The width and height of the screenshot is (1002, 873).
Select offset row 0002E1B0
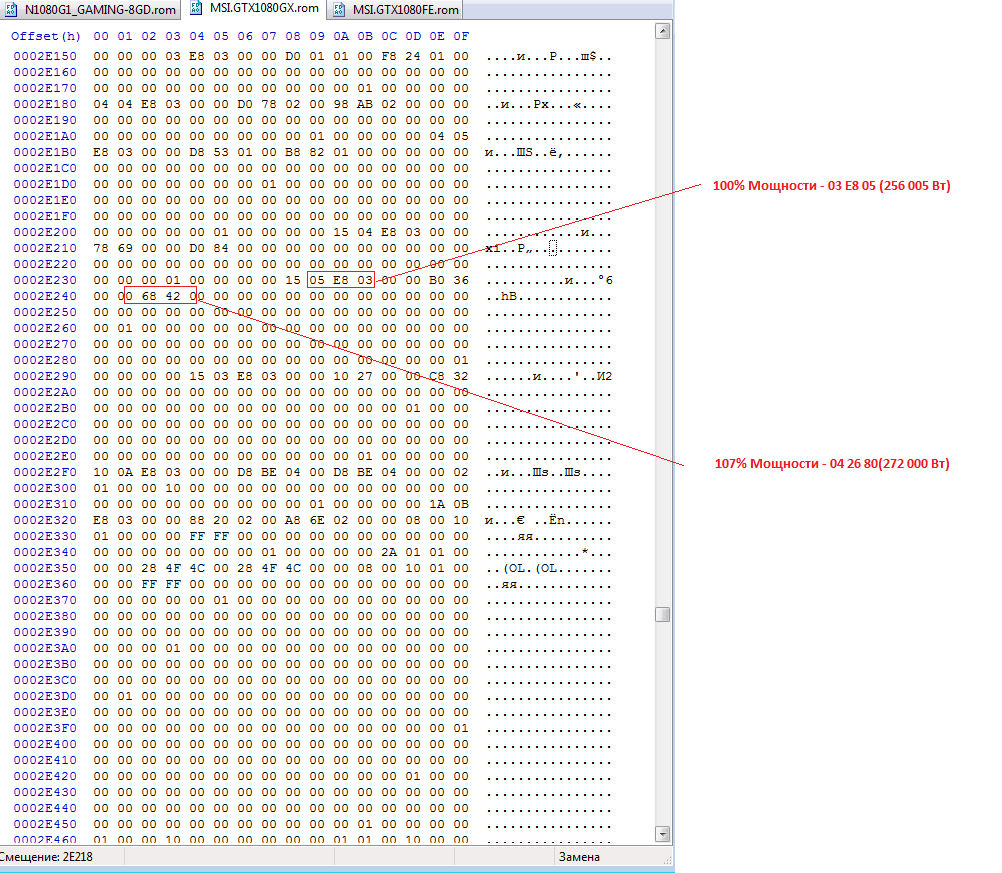pos(45,152)
